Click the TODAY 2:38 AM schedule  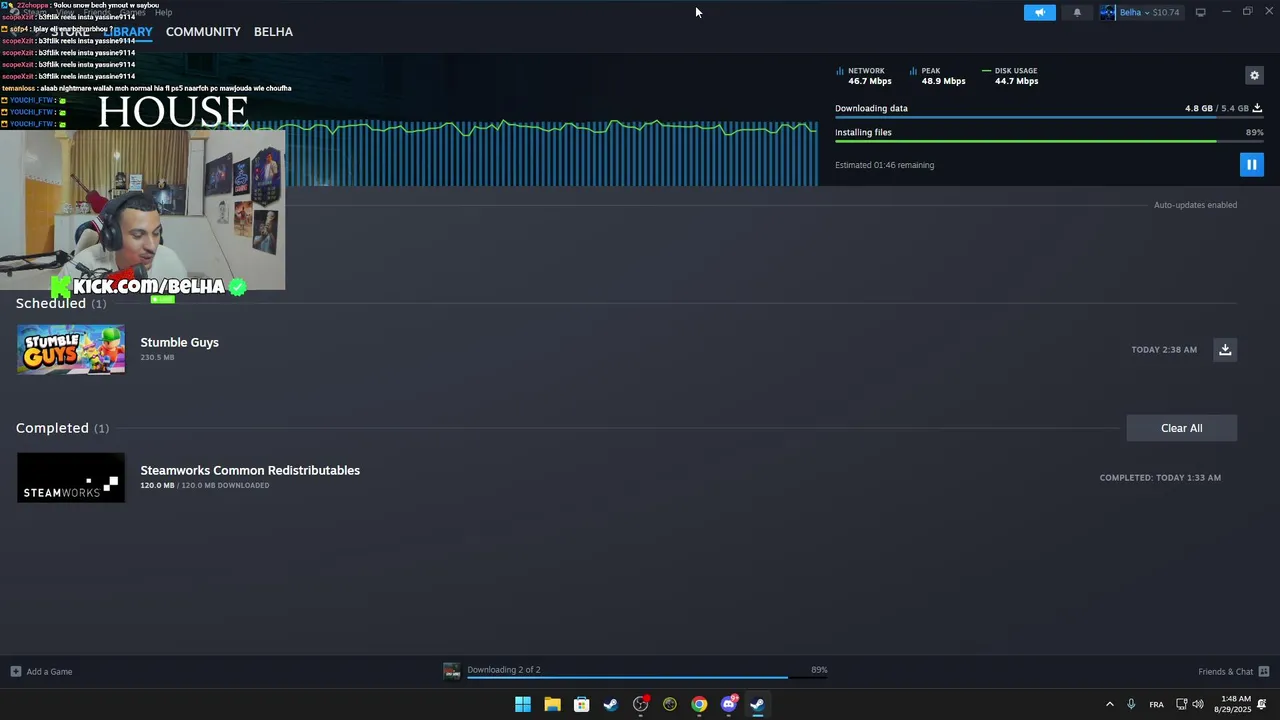click(x=1164, y=350)
